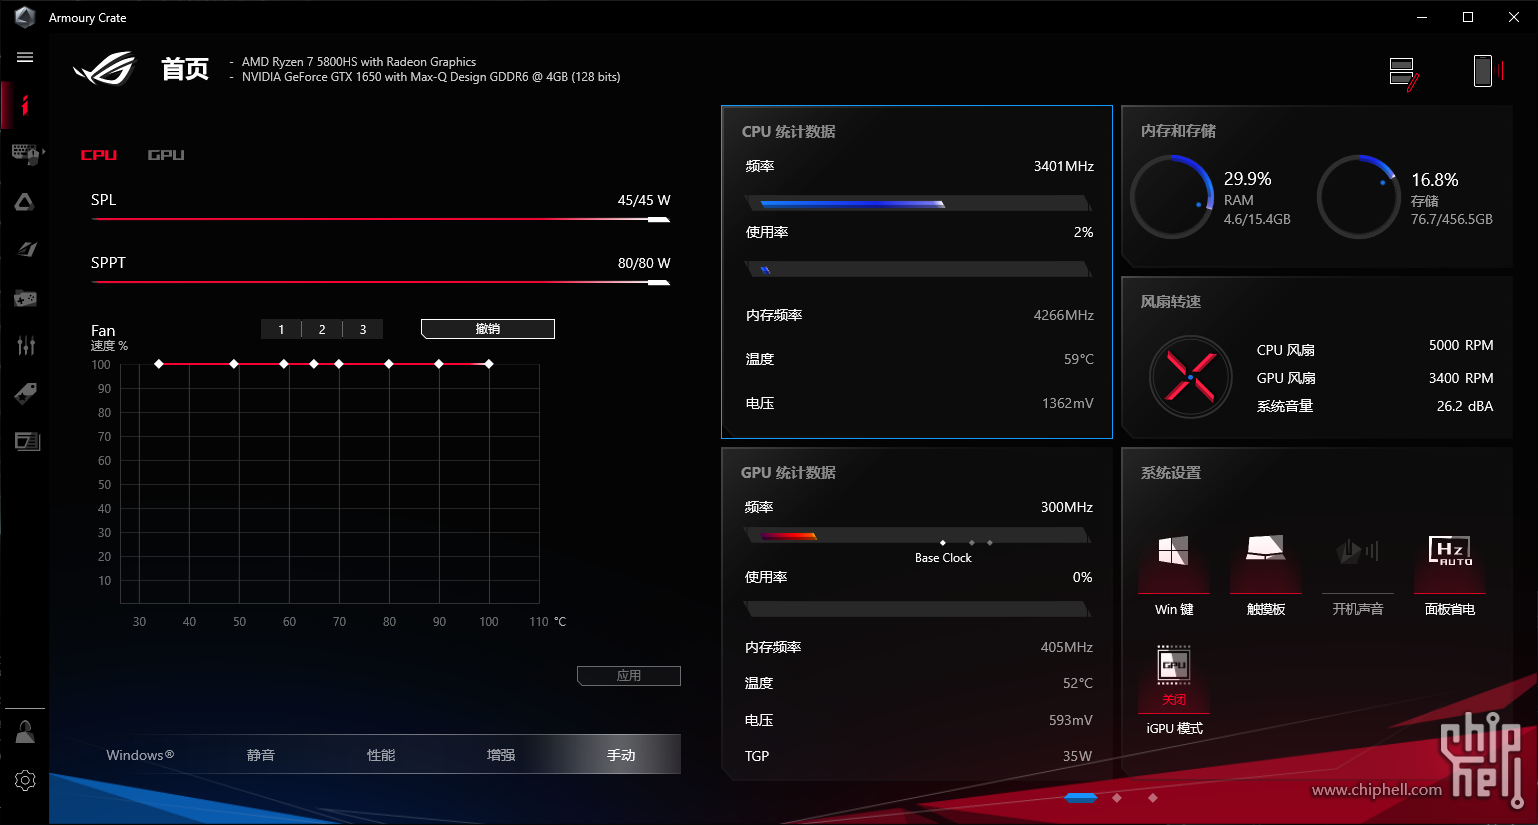Screen dimensions: 1538x825
Task: Select fan preset 2
Action: tap(322, 329)
